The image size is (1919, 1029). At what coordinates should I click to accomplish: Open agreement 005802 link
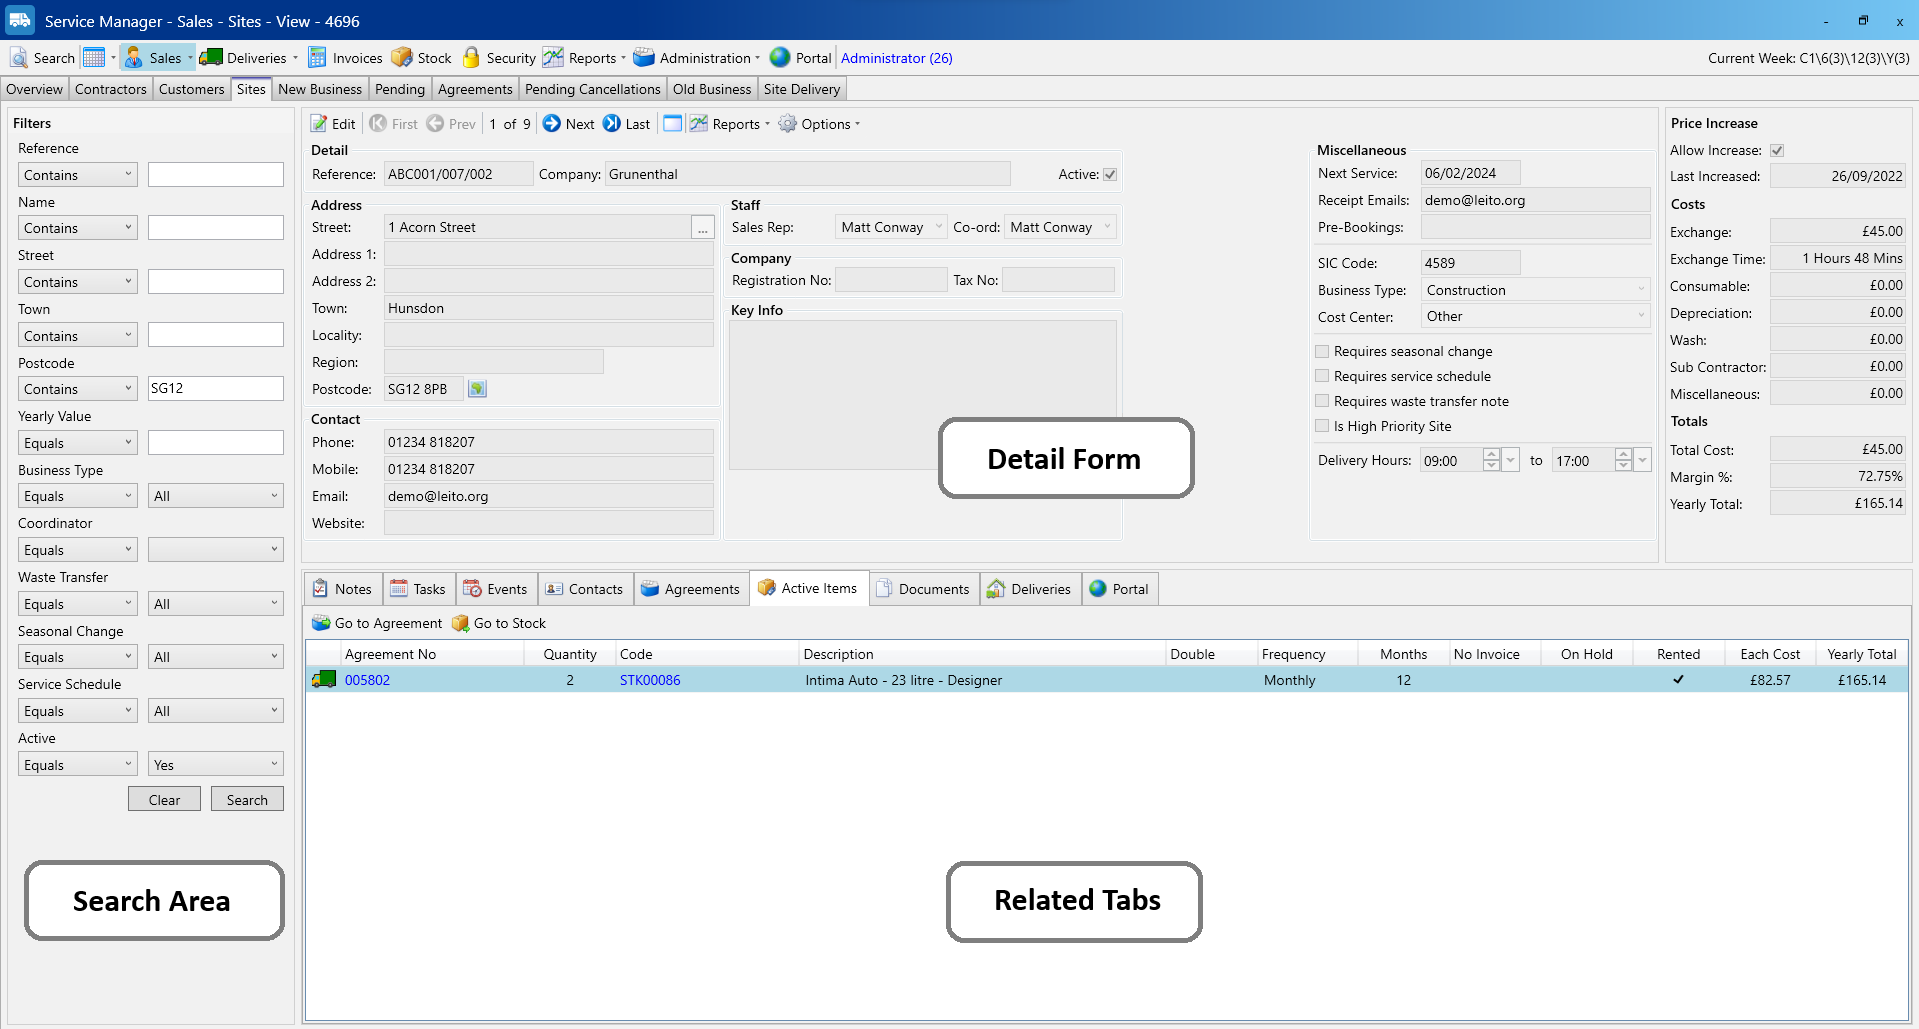click(x=367, y=680)
